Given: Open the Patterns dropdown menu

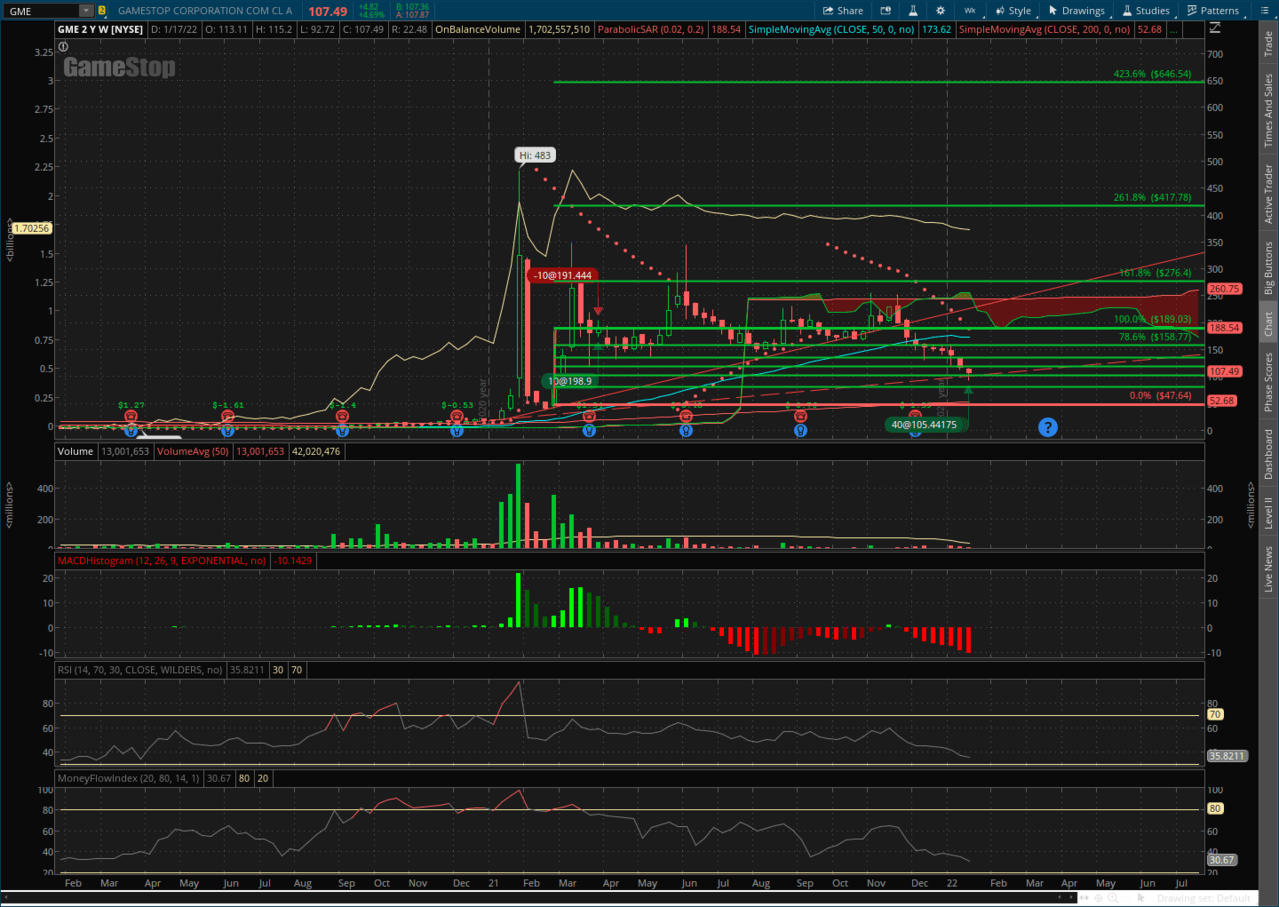Looking at the screenshot, I should pos(1212,11).
